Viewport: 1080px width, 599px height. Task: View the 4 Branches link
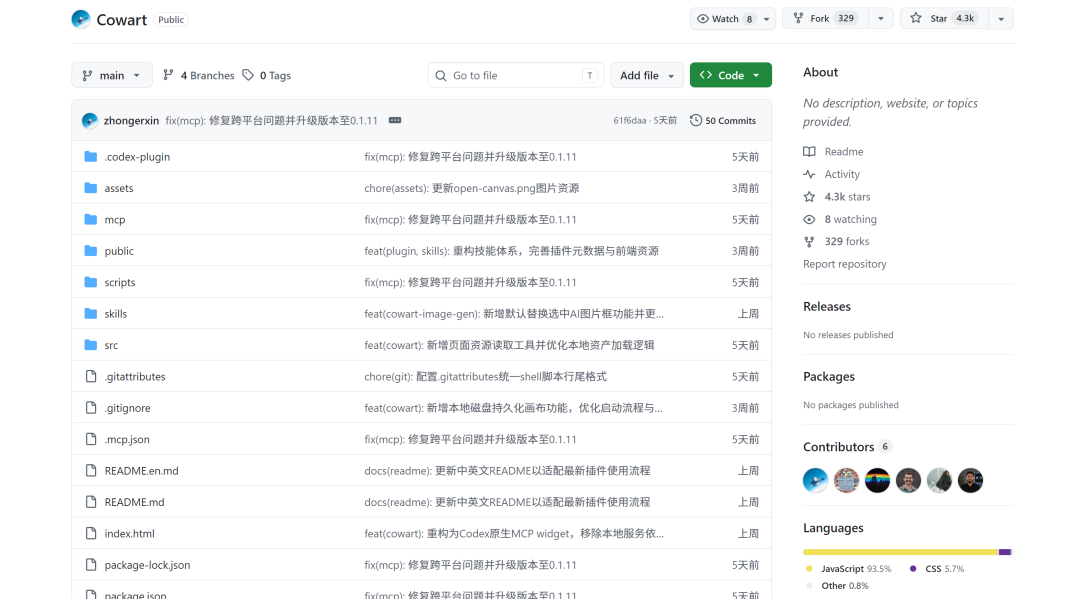click(x=198, y=75)
